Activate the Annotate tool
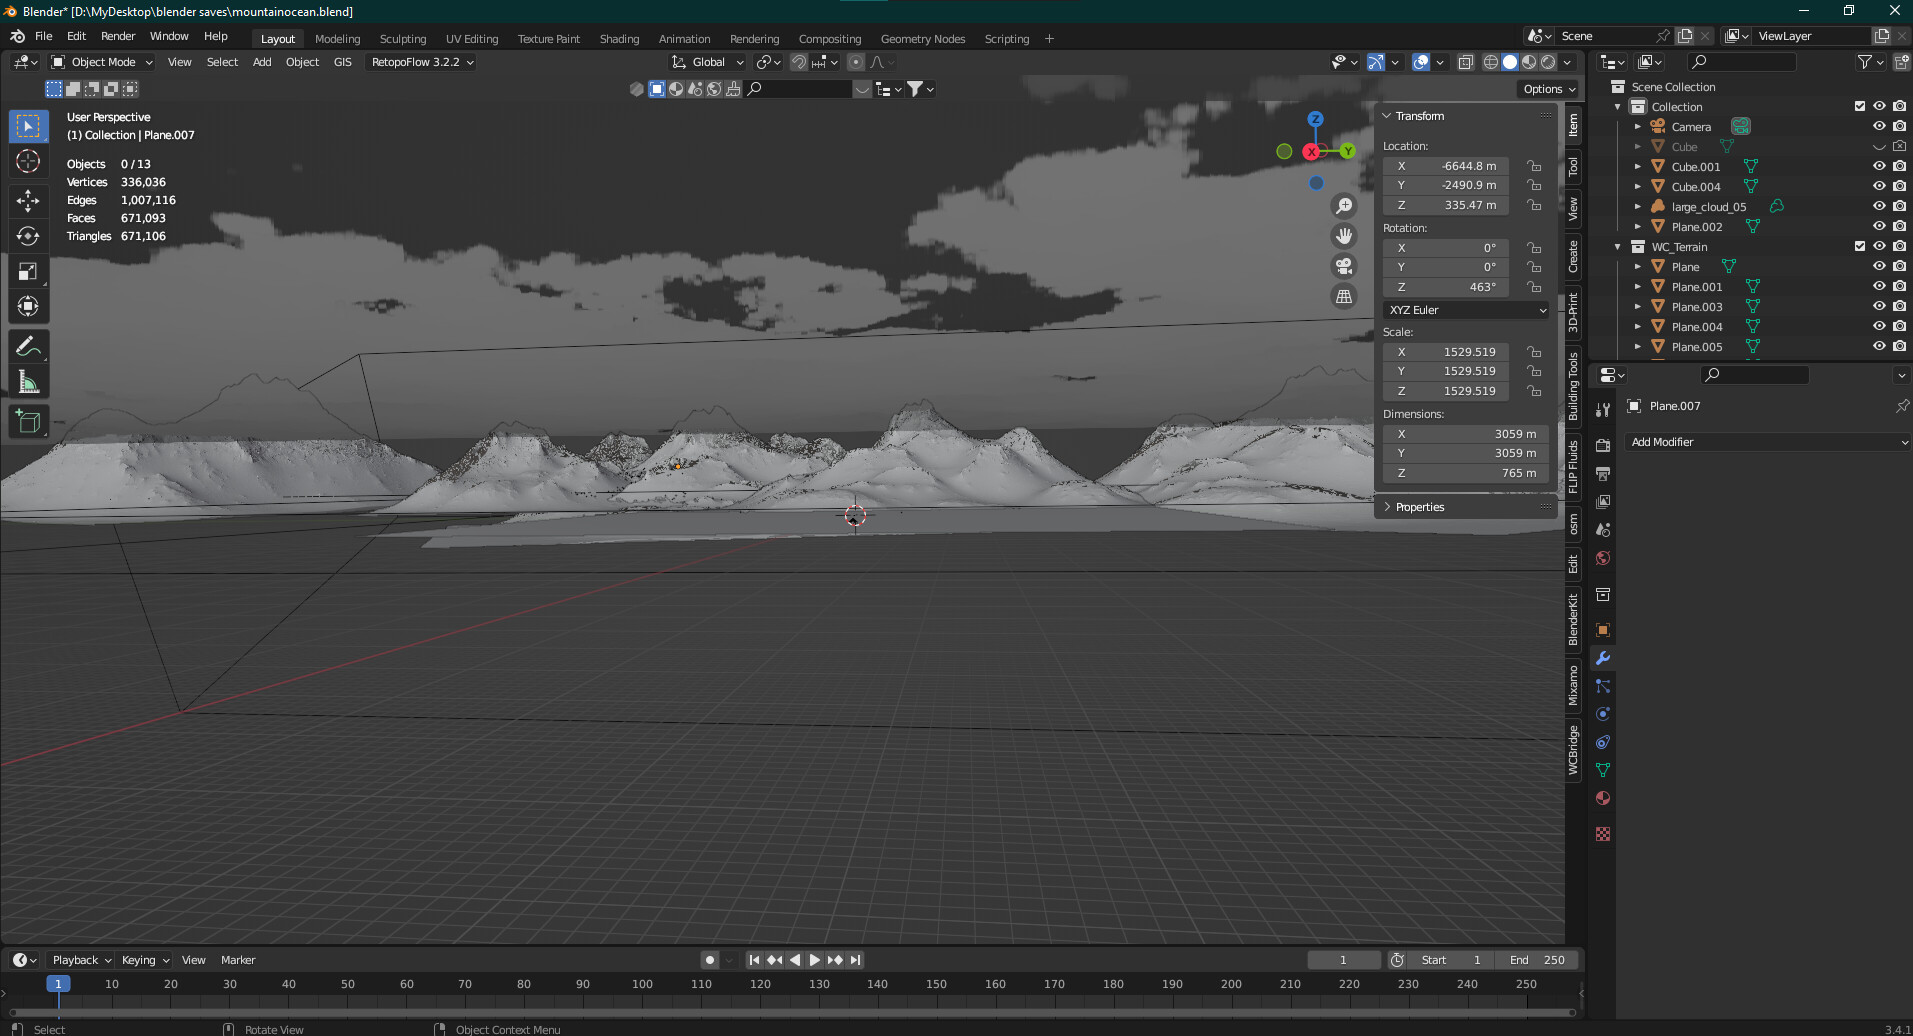The width and height of the screenshot is (1913, 1036). click(x=28, y=346)
